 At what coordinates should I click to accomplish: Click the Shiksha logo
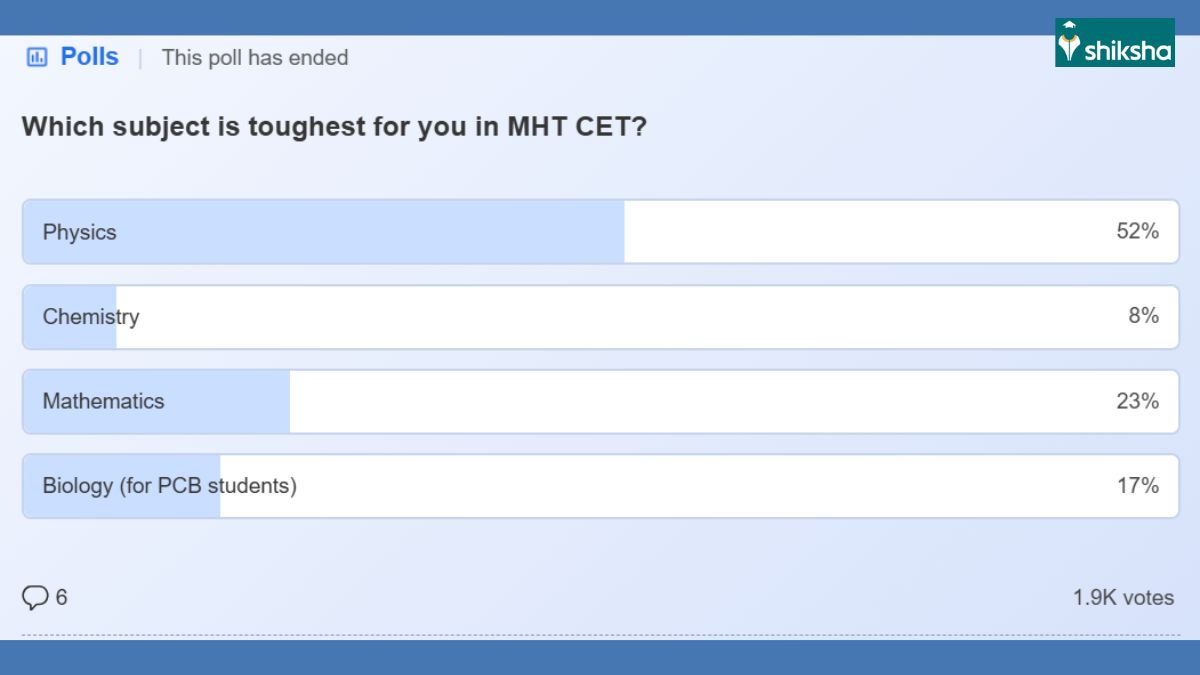1114,43
